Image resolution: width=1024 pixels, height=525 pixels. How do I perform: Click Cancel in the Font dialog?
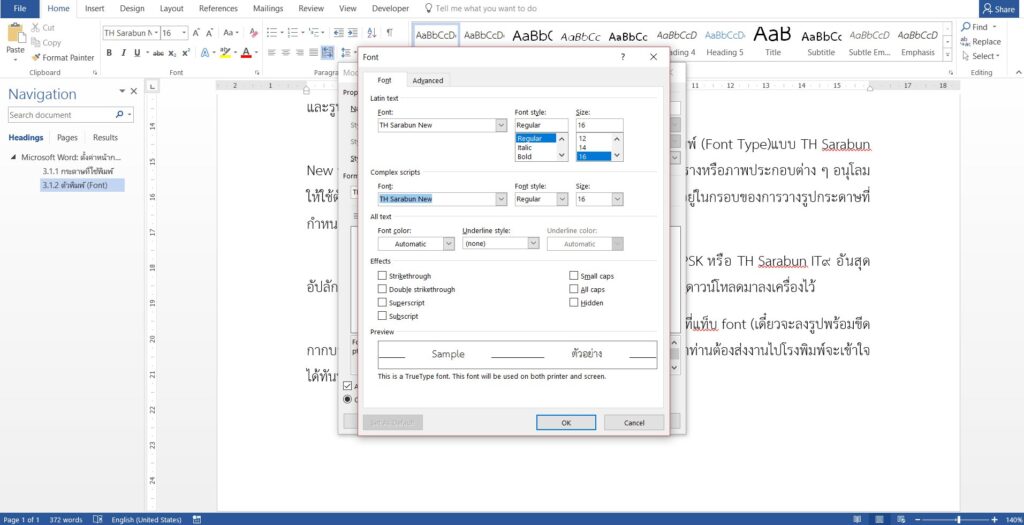(x=634, y=423)
